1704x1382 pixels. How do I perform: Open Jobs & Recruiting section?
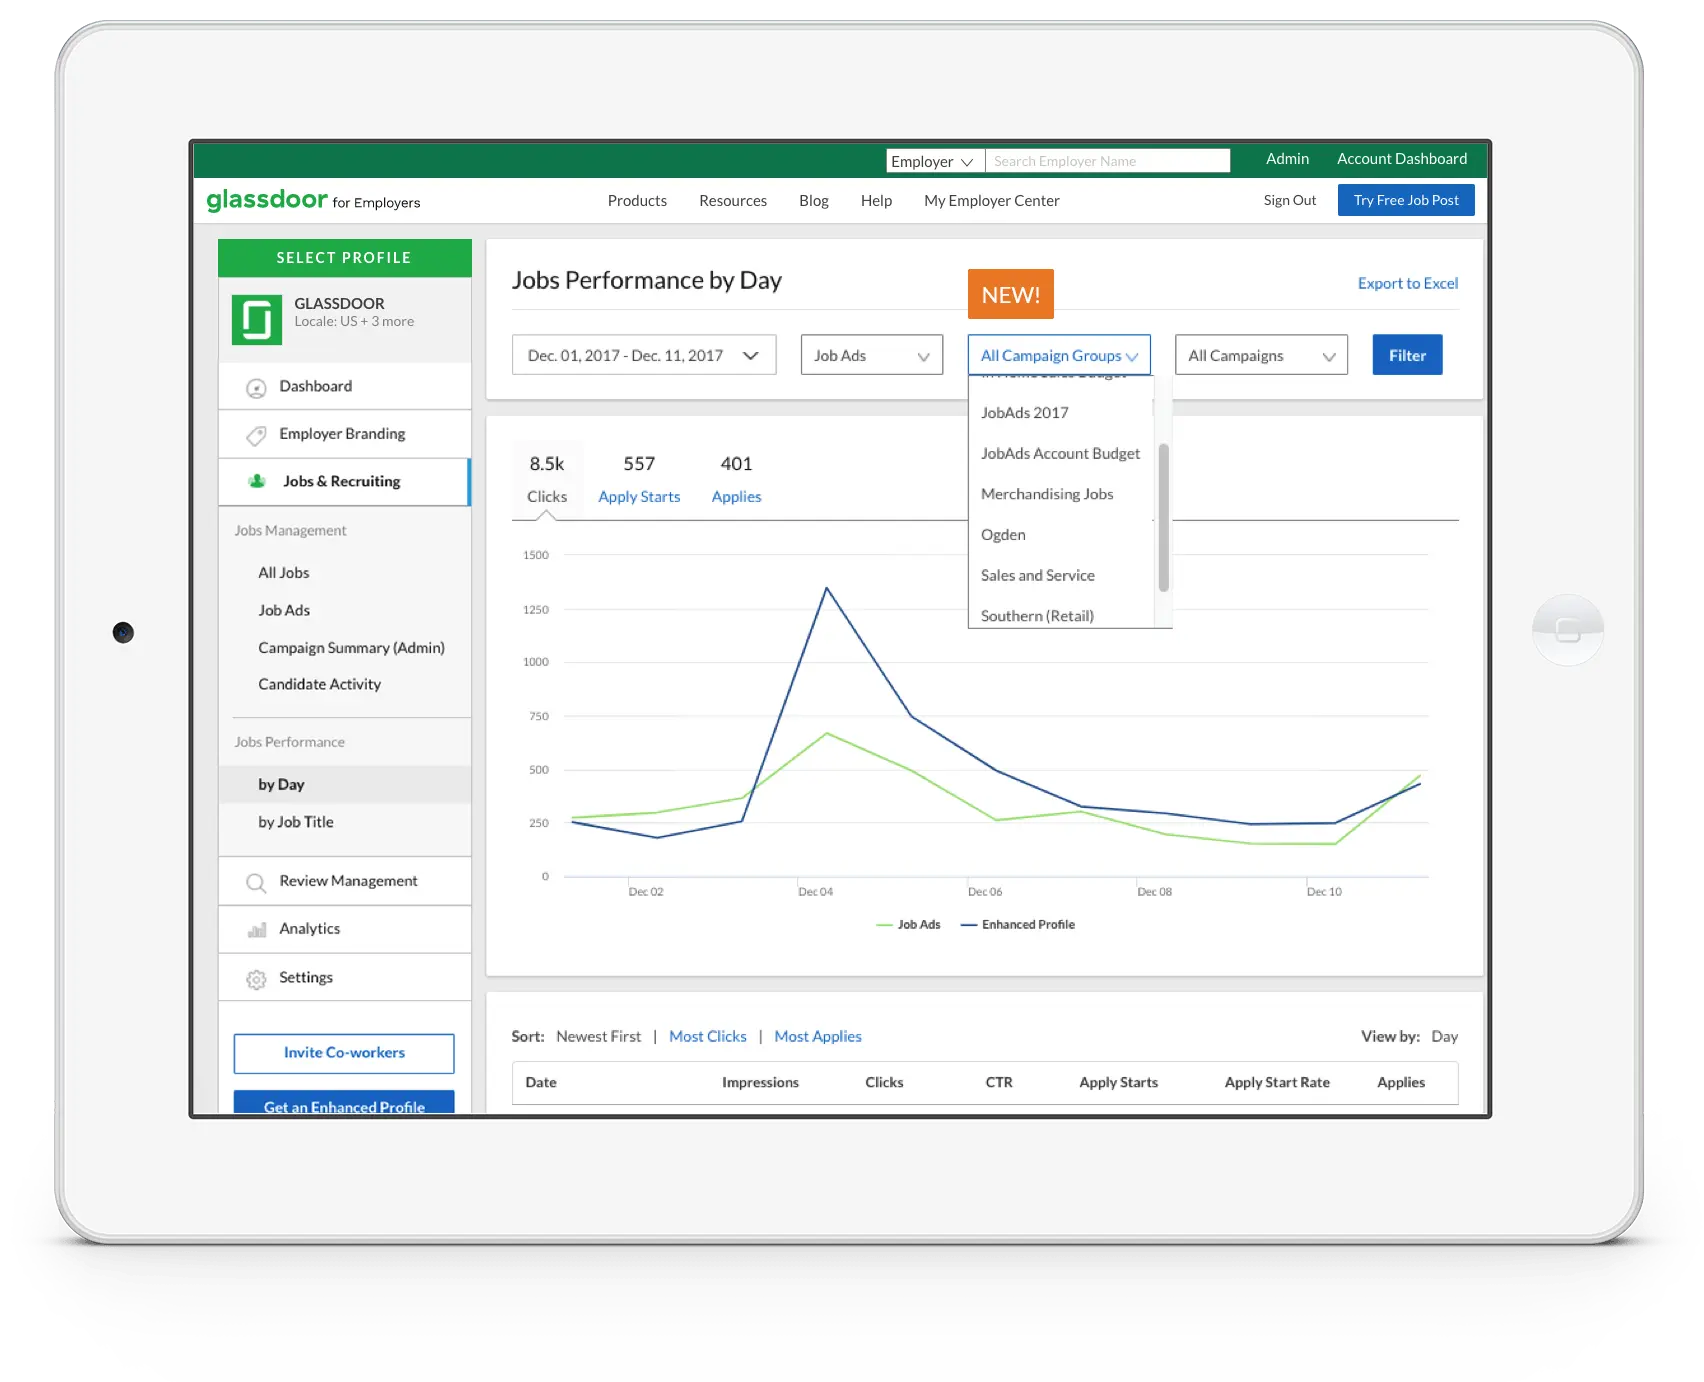coord(344,481)
